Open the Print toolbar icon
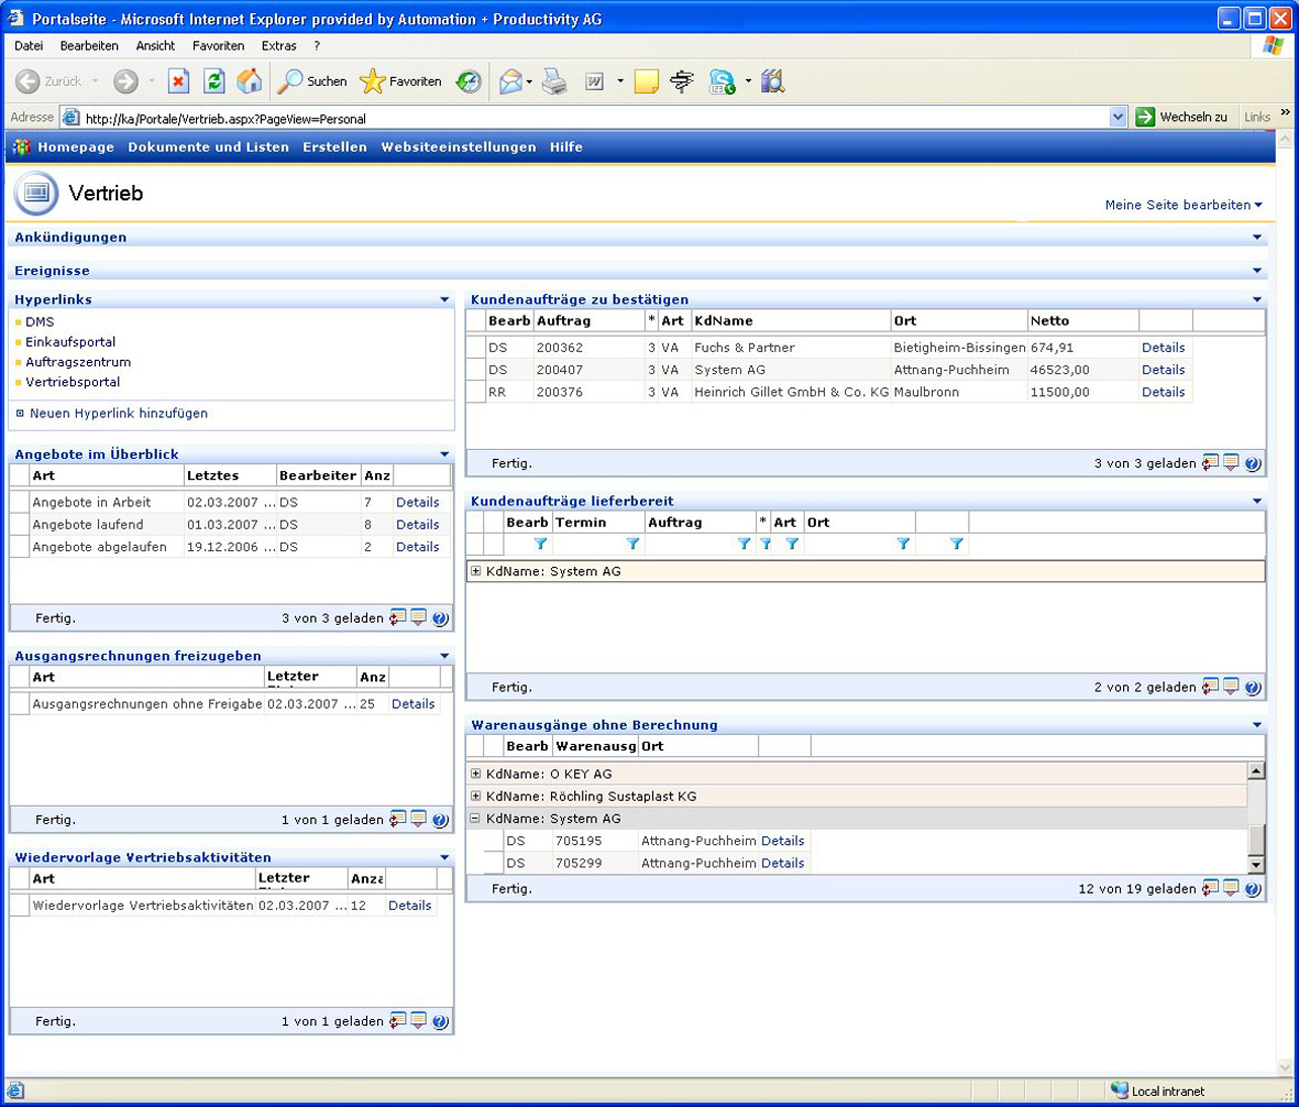This screenshot has width=1299, height=1107. [554, 82]
